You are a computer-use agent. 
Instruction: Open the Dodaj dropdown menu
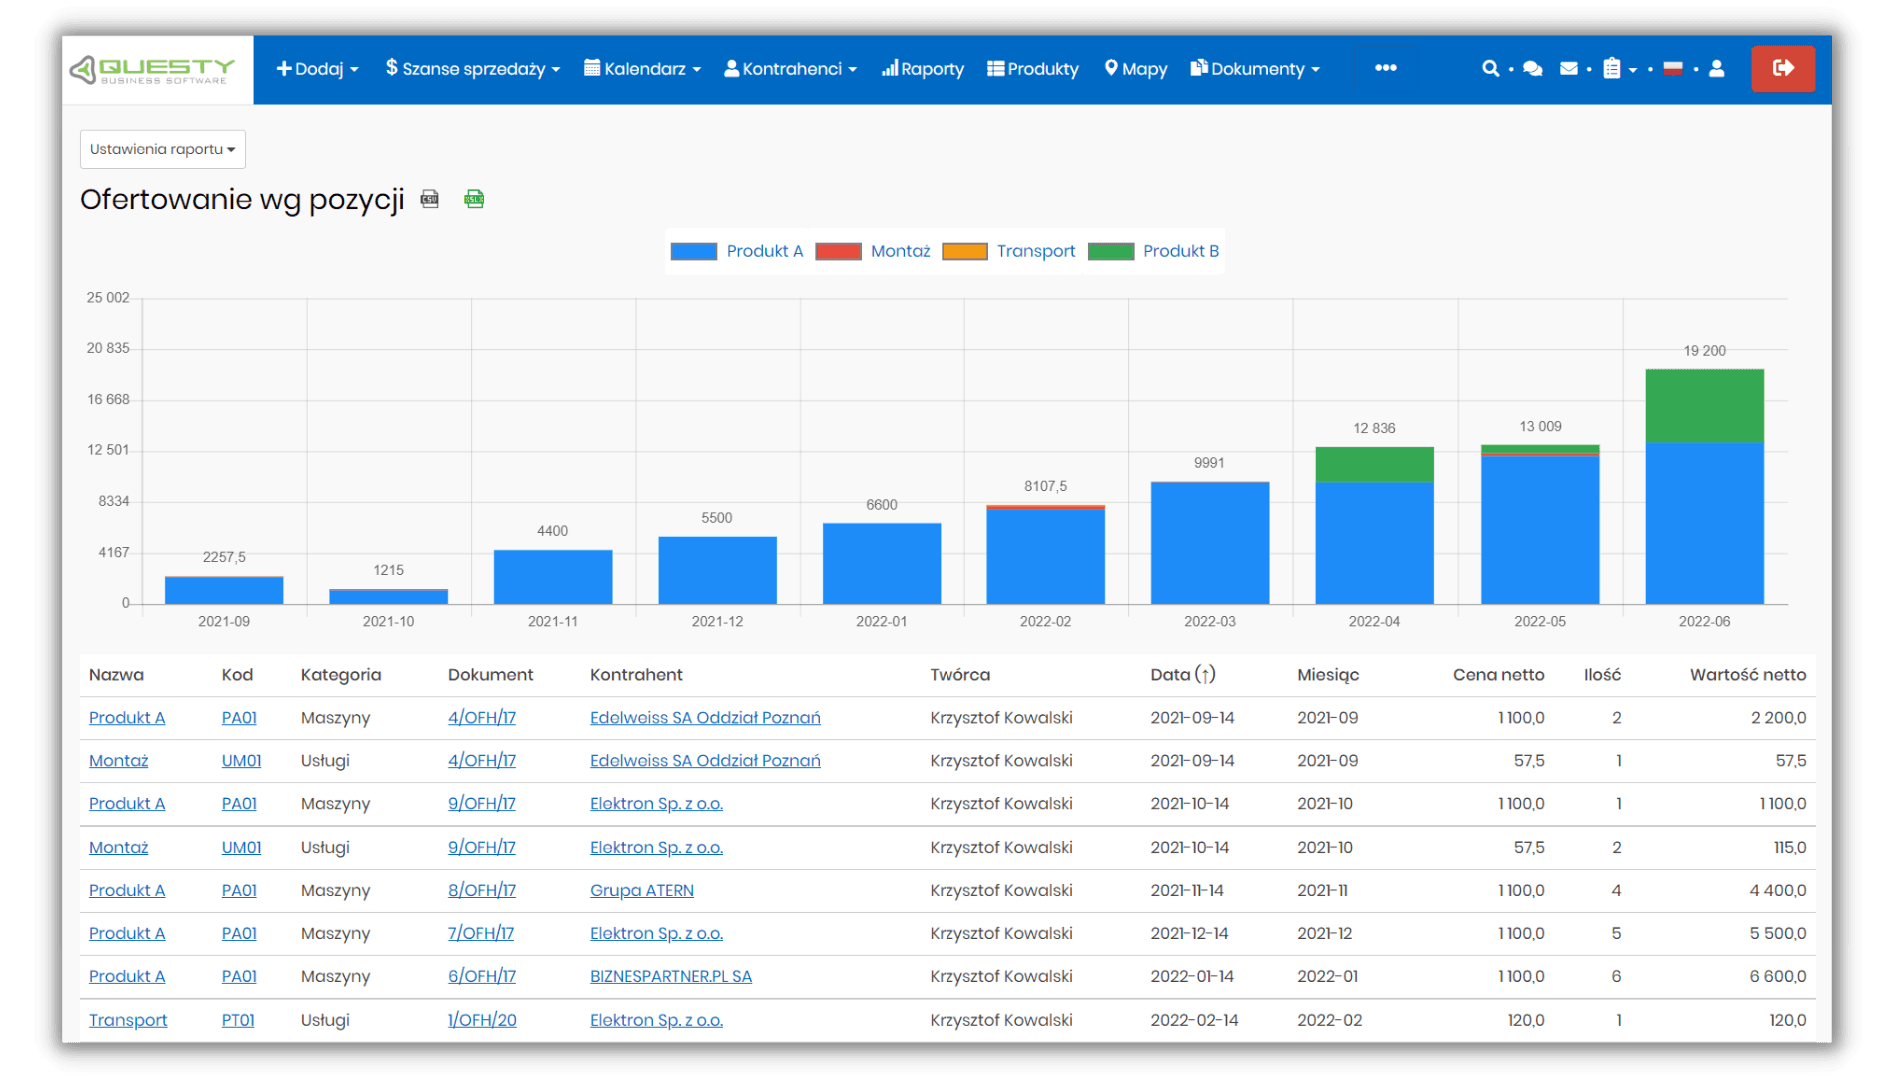tap(317, 69)
